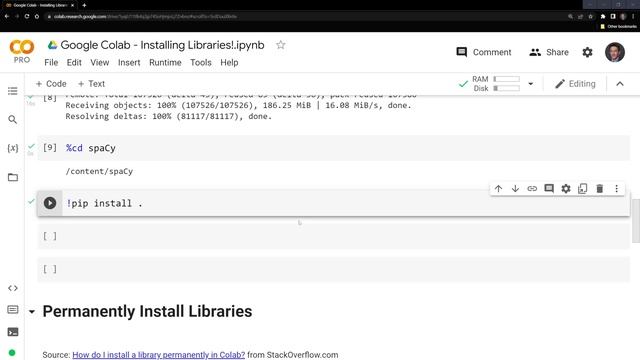The width and height of the screenshot is (640, 360).
Task: Add a comment to the cell
Action: coord(549,189)
